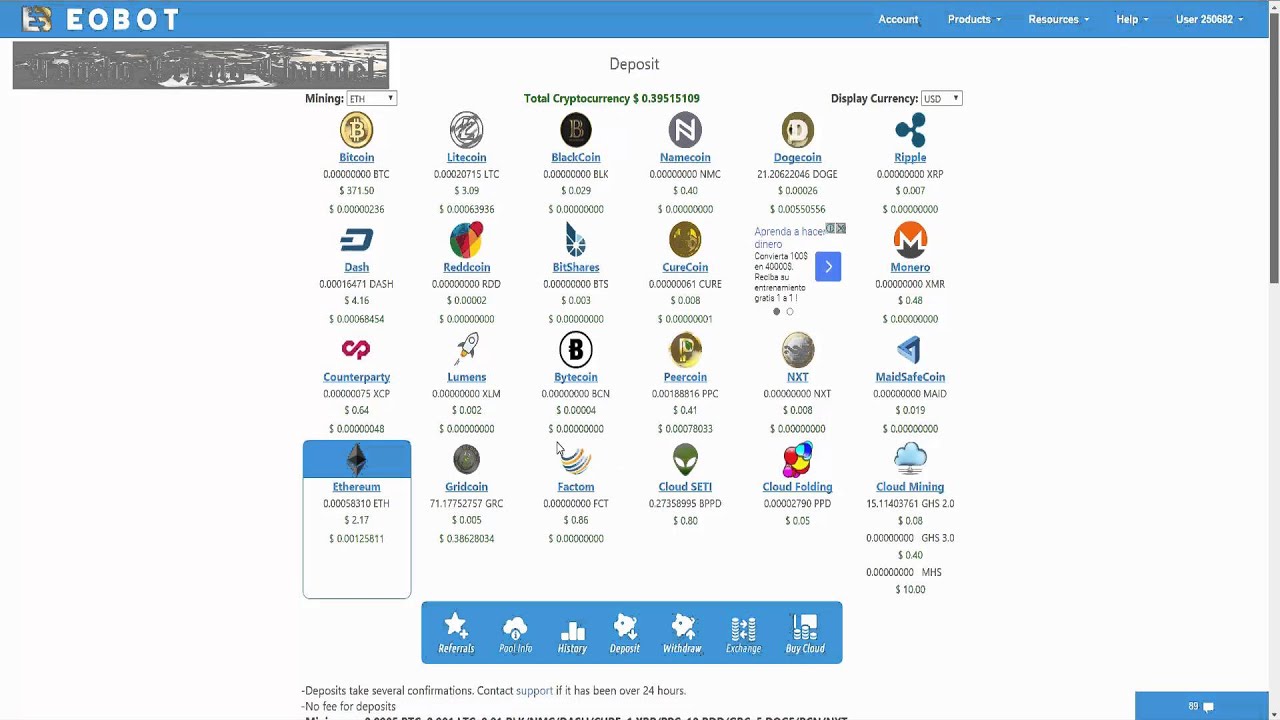Viewport: 1280px width, 720px height.
Task: Select the BlackCoin icon
Action: pos(576,130)
